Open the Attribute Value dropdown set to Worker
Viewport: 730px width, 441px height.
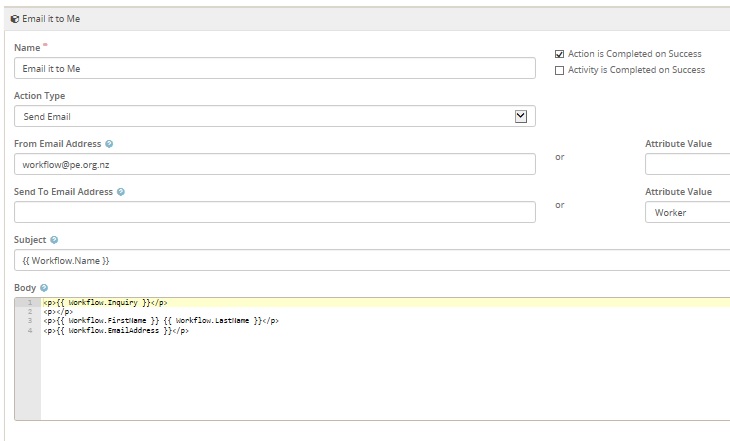pyautogui.click(x=687, y=212)
